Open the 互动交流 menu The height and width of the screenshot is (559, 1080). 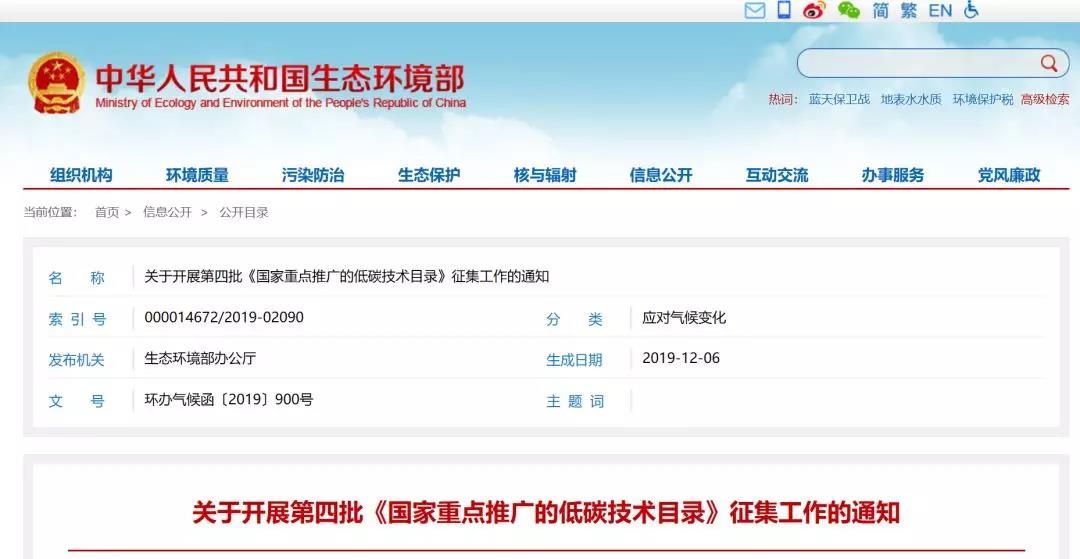(x=777, y=175)
